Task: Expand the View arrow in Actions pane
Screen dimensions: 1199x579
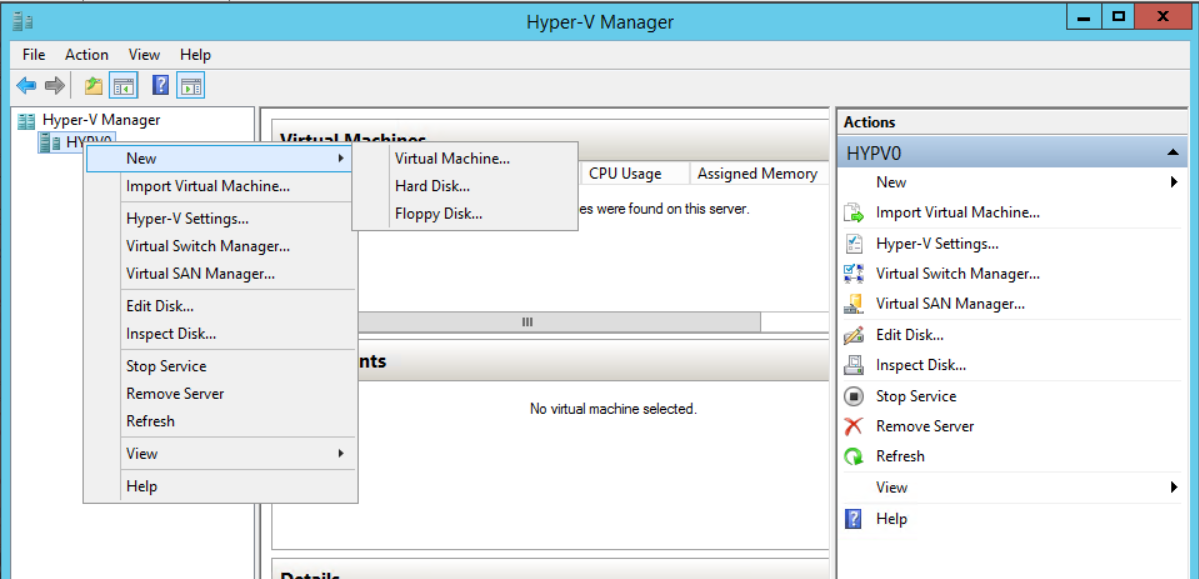Action: click(x=1174, y=487)
